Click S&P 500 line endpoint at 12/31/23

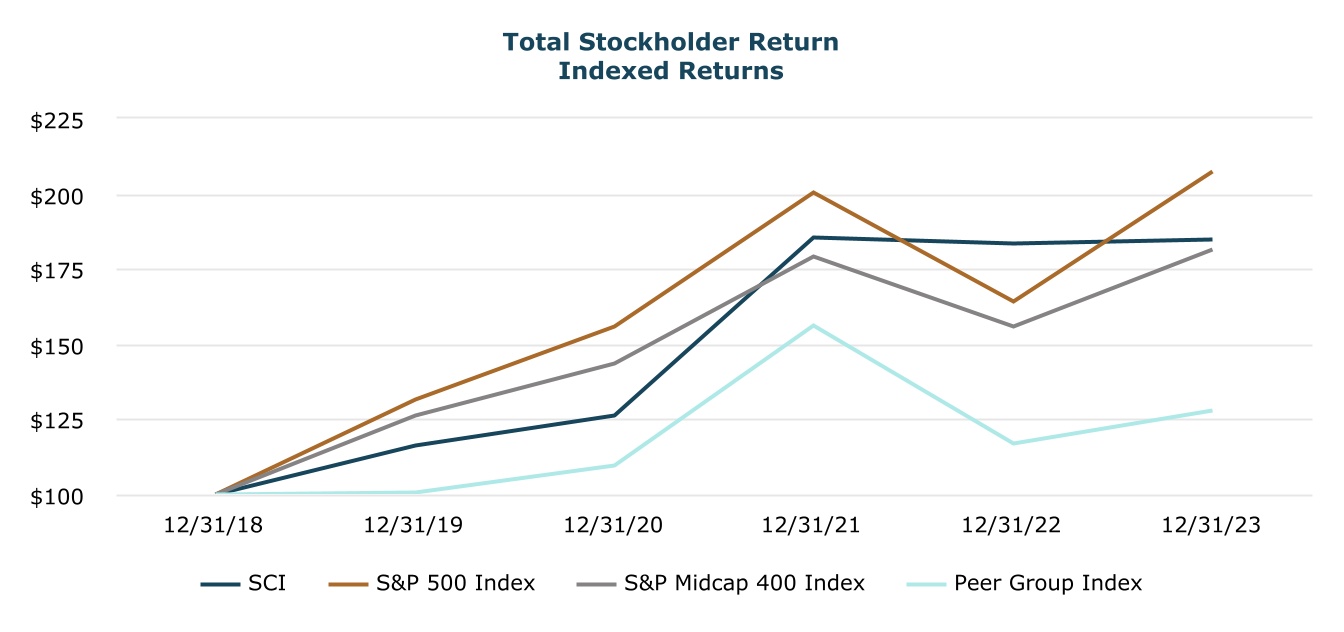point(1212,172)
